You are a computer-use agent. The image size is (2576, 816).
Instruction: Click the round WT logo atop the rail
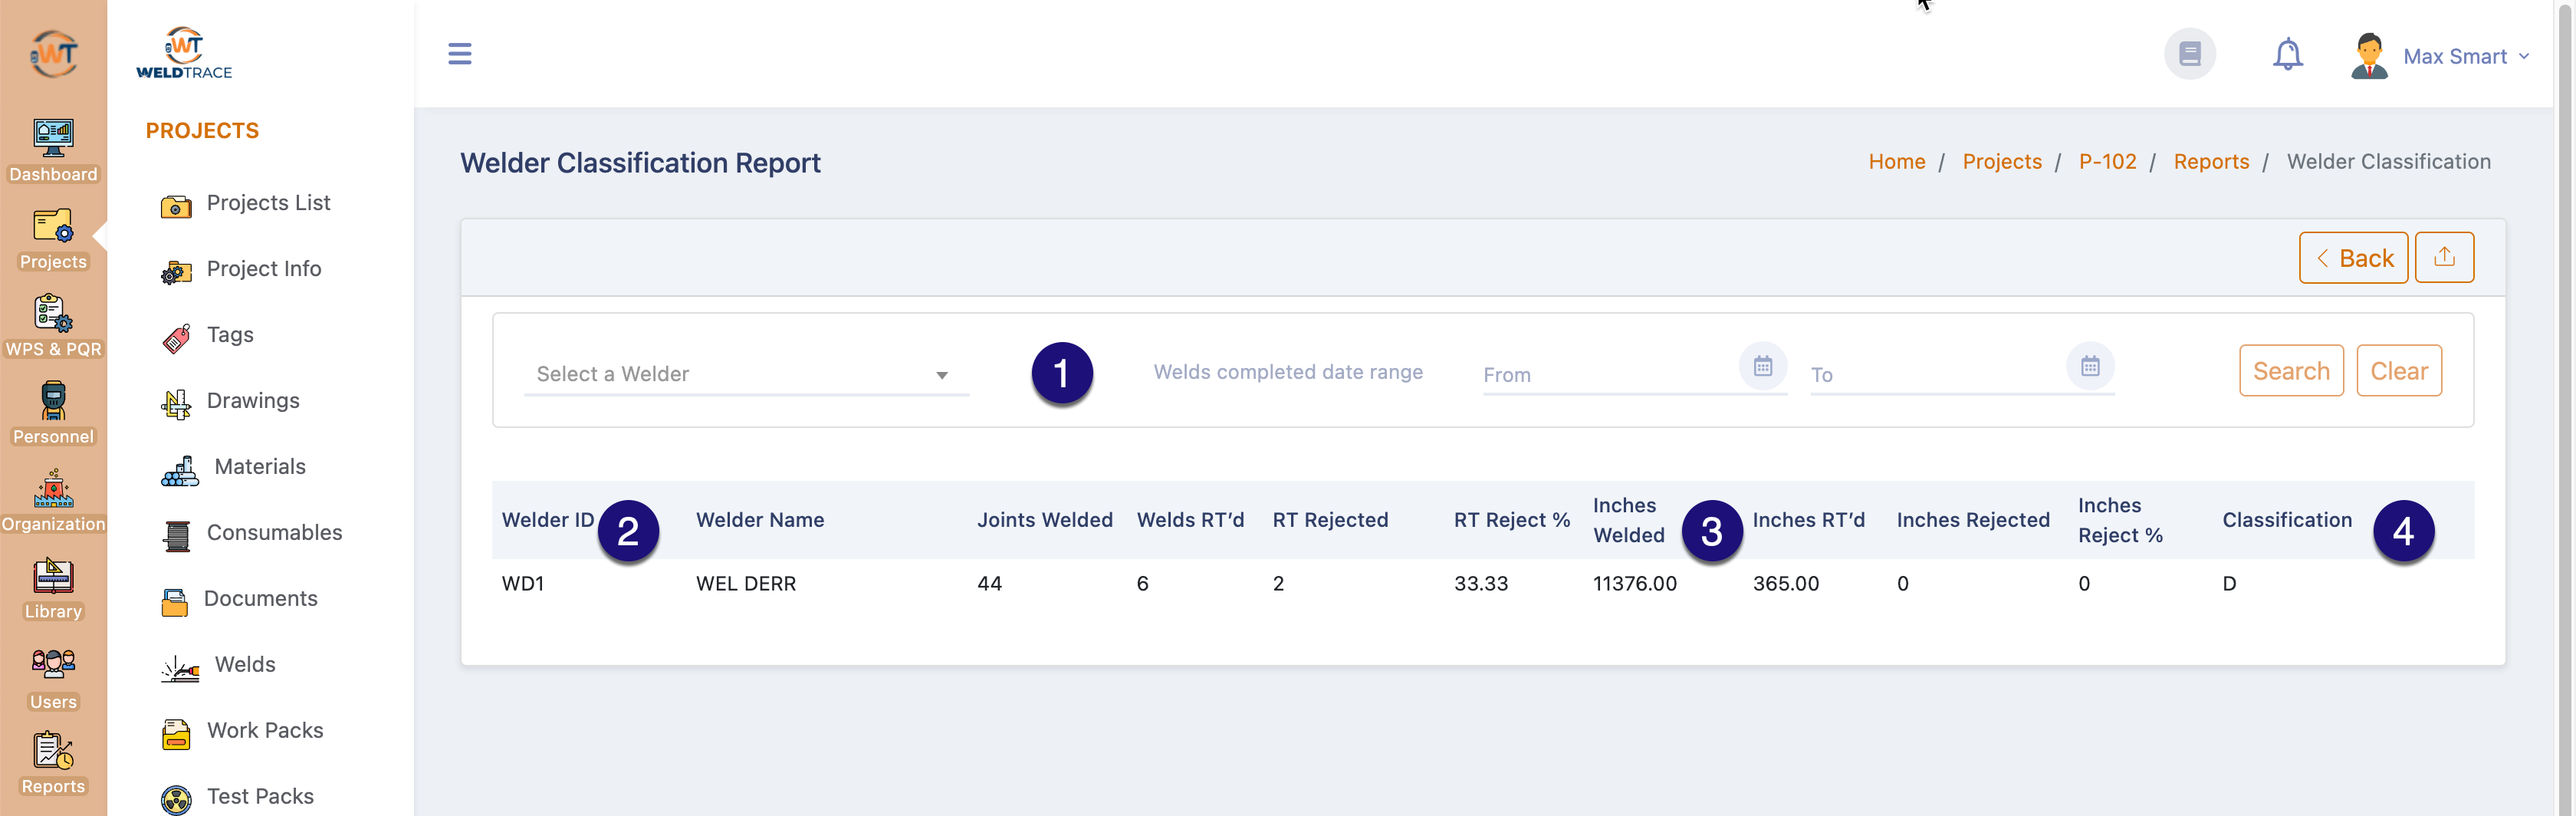click(53, 53)
